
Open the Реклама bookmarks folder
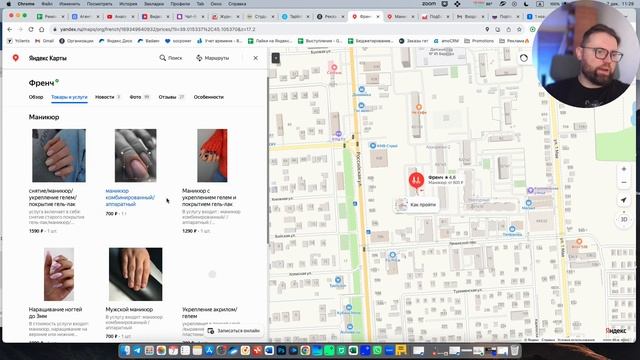(x=514, y=41)
